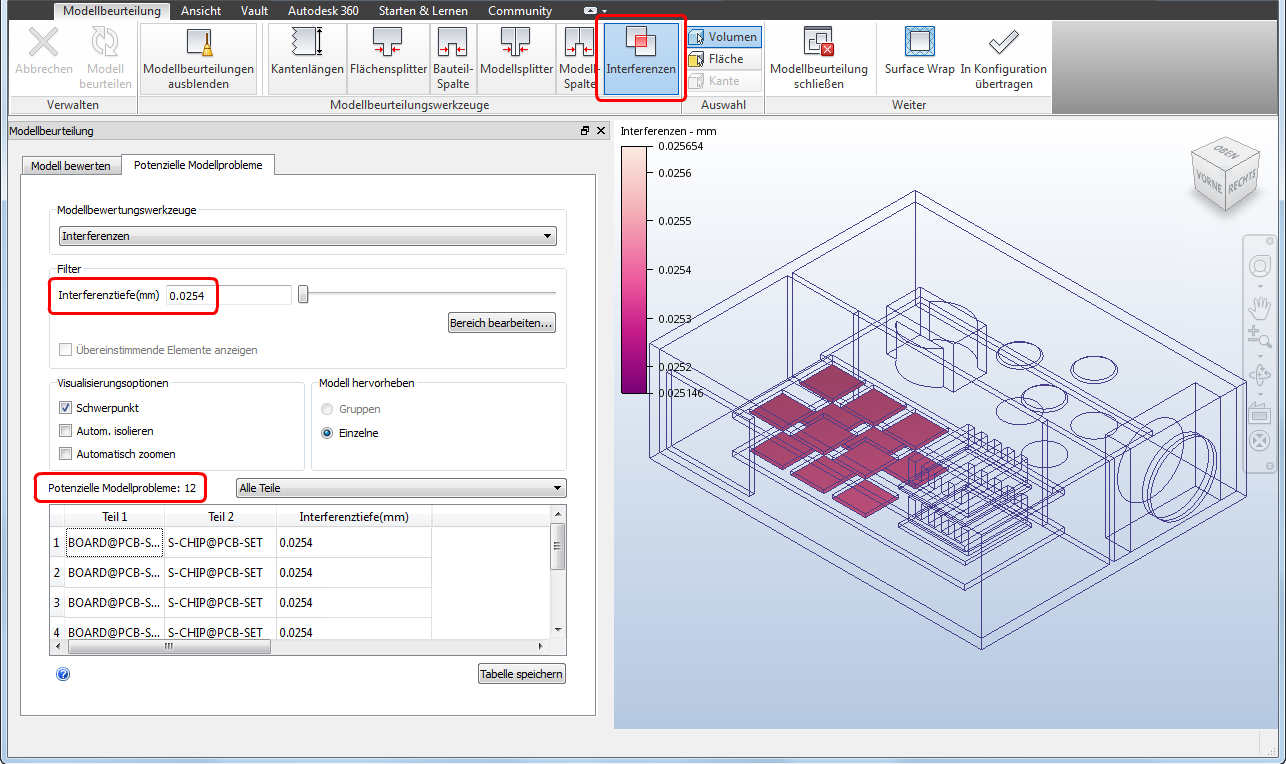Click In Konfiguration übertragen
This screenshot has width=1286, height=764.
click(1003, 57)
